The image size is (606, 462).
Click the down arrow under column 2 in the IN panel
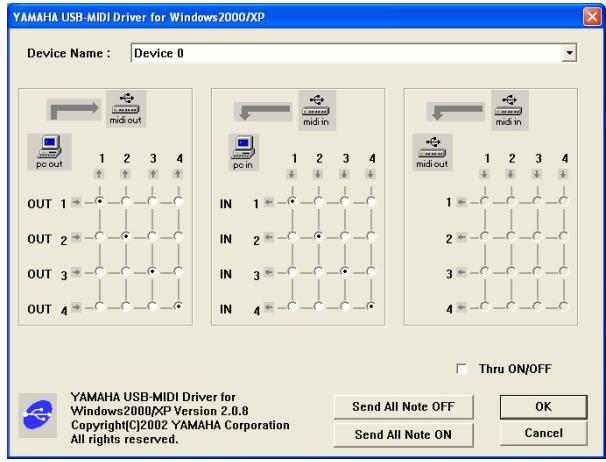318,174
